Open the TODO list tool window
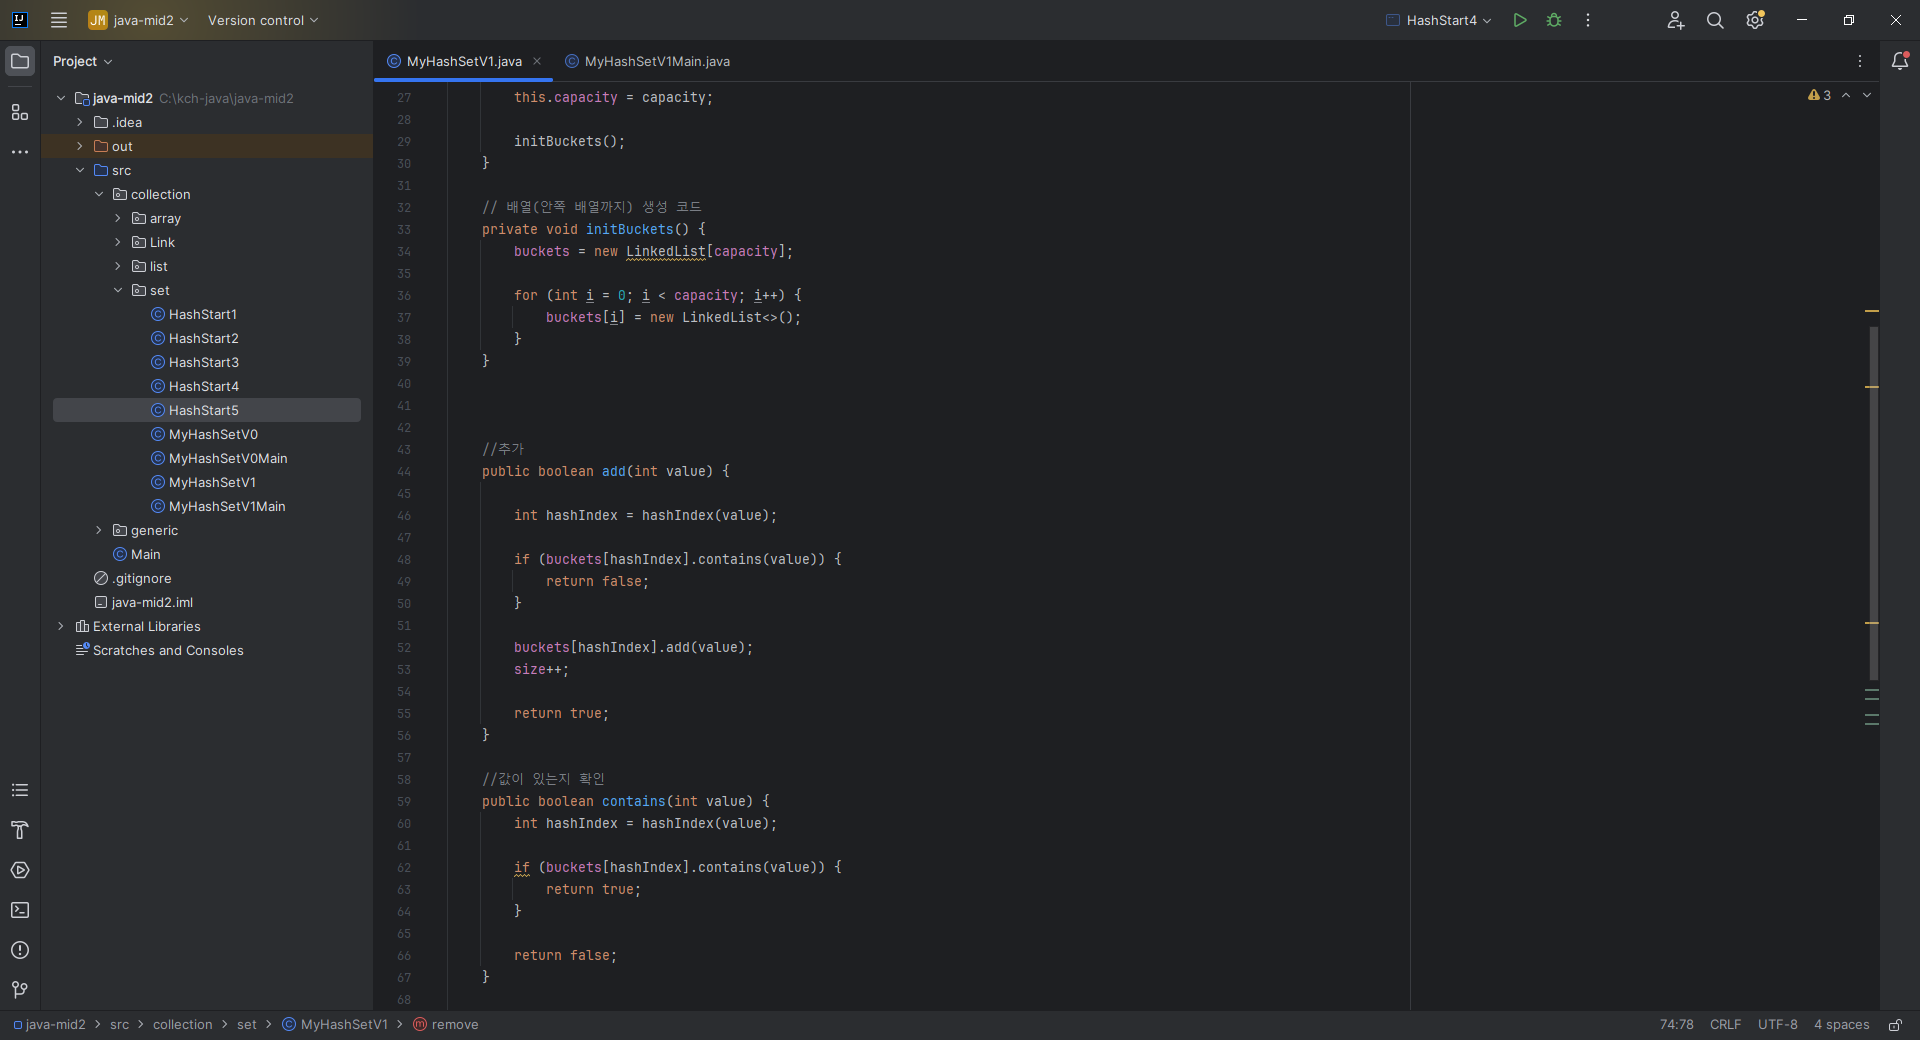The height and width of the screenshot is (1040, 1920). pyautogui.click(x=20, y=790)
